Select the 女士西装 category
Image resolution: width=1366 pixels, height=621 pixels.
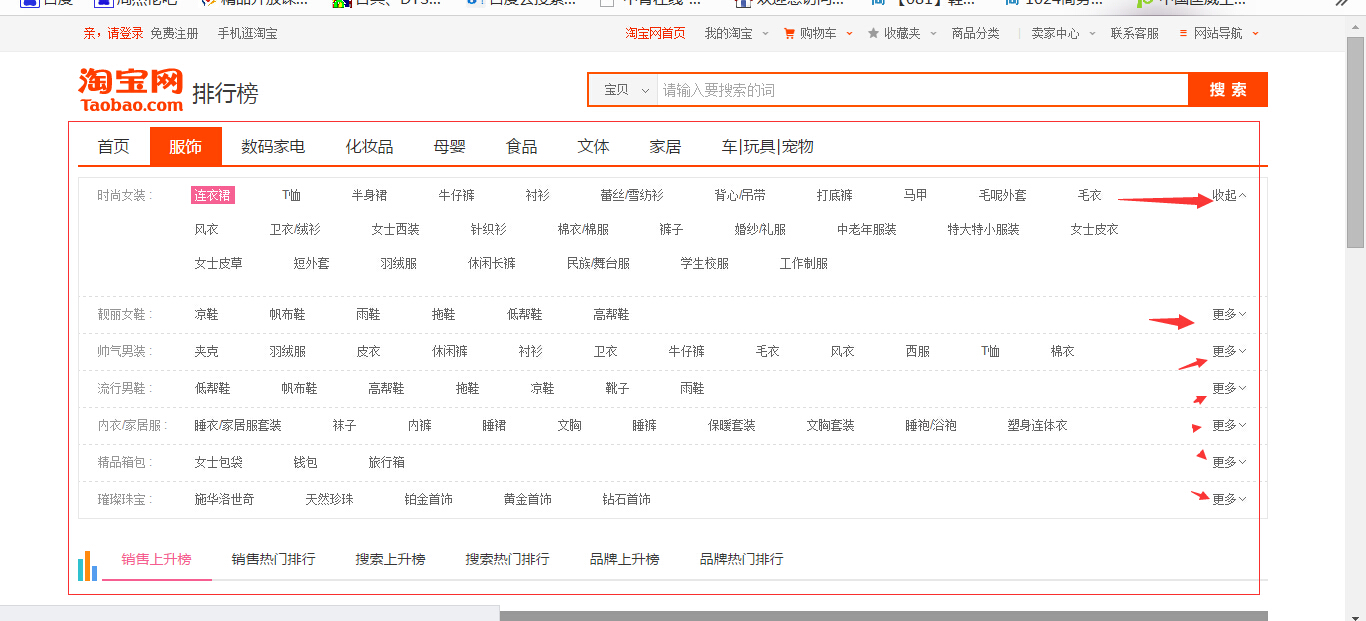coord(395,229)
